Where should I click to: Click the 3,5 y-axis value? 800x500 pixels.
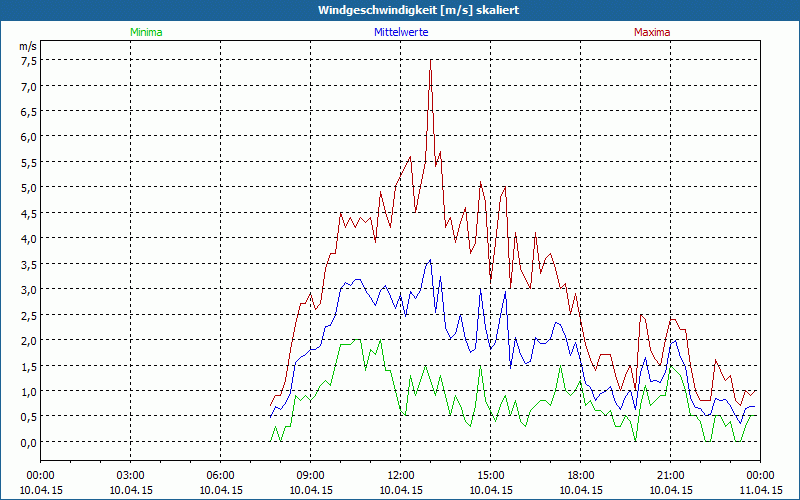click(29, 264)
